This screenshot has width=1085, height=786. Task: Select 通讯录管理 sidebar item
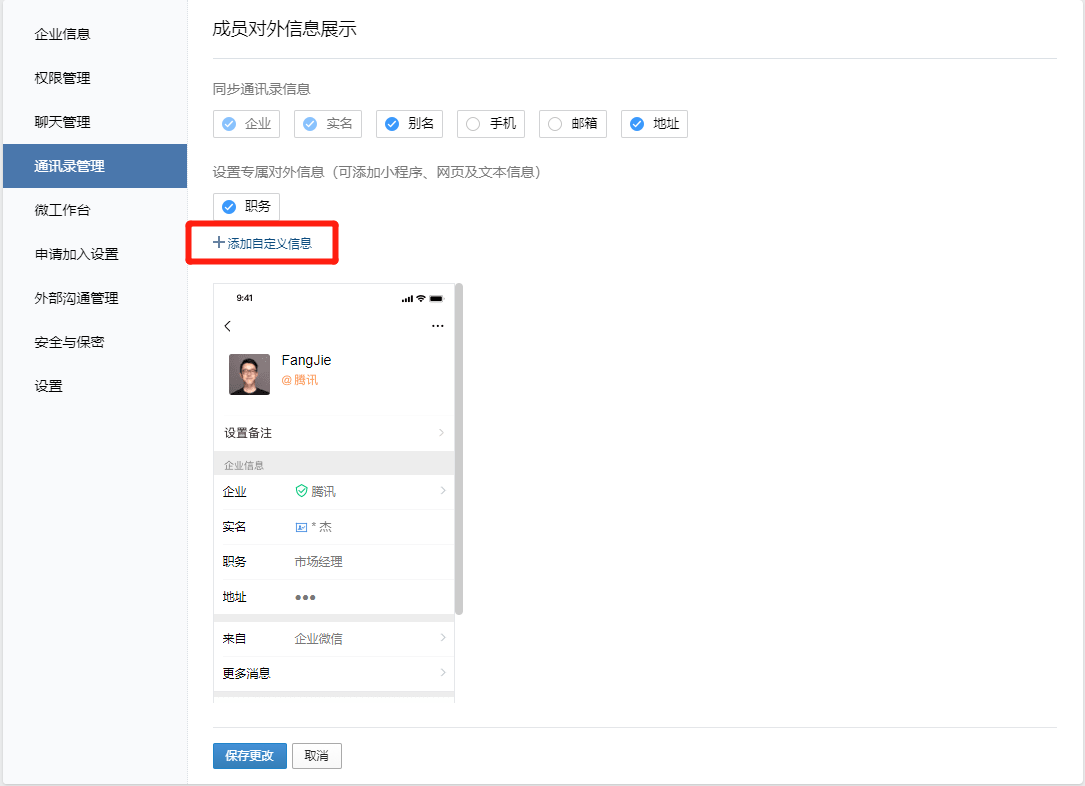(x=95, y=166)
